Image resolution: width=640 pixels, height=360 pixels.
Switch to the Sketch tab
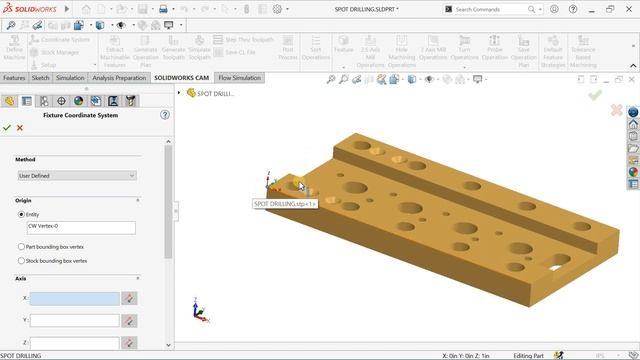[40, 78]
